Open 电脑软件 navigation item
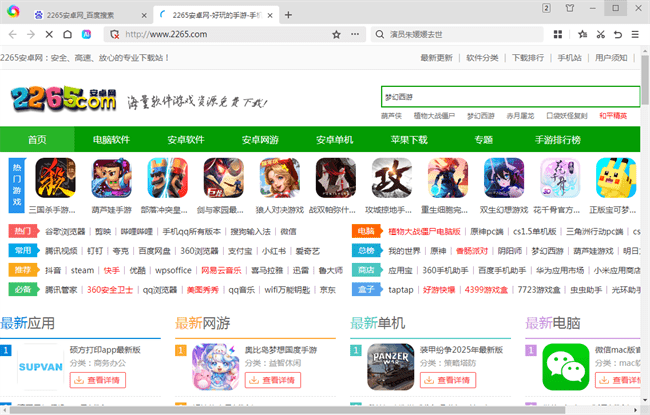The height and width of the screenshot is (415, 650). tap(112, 140)
